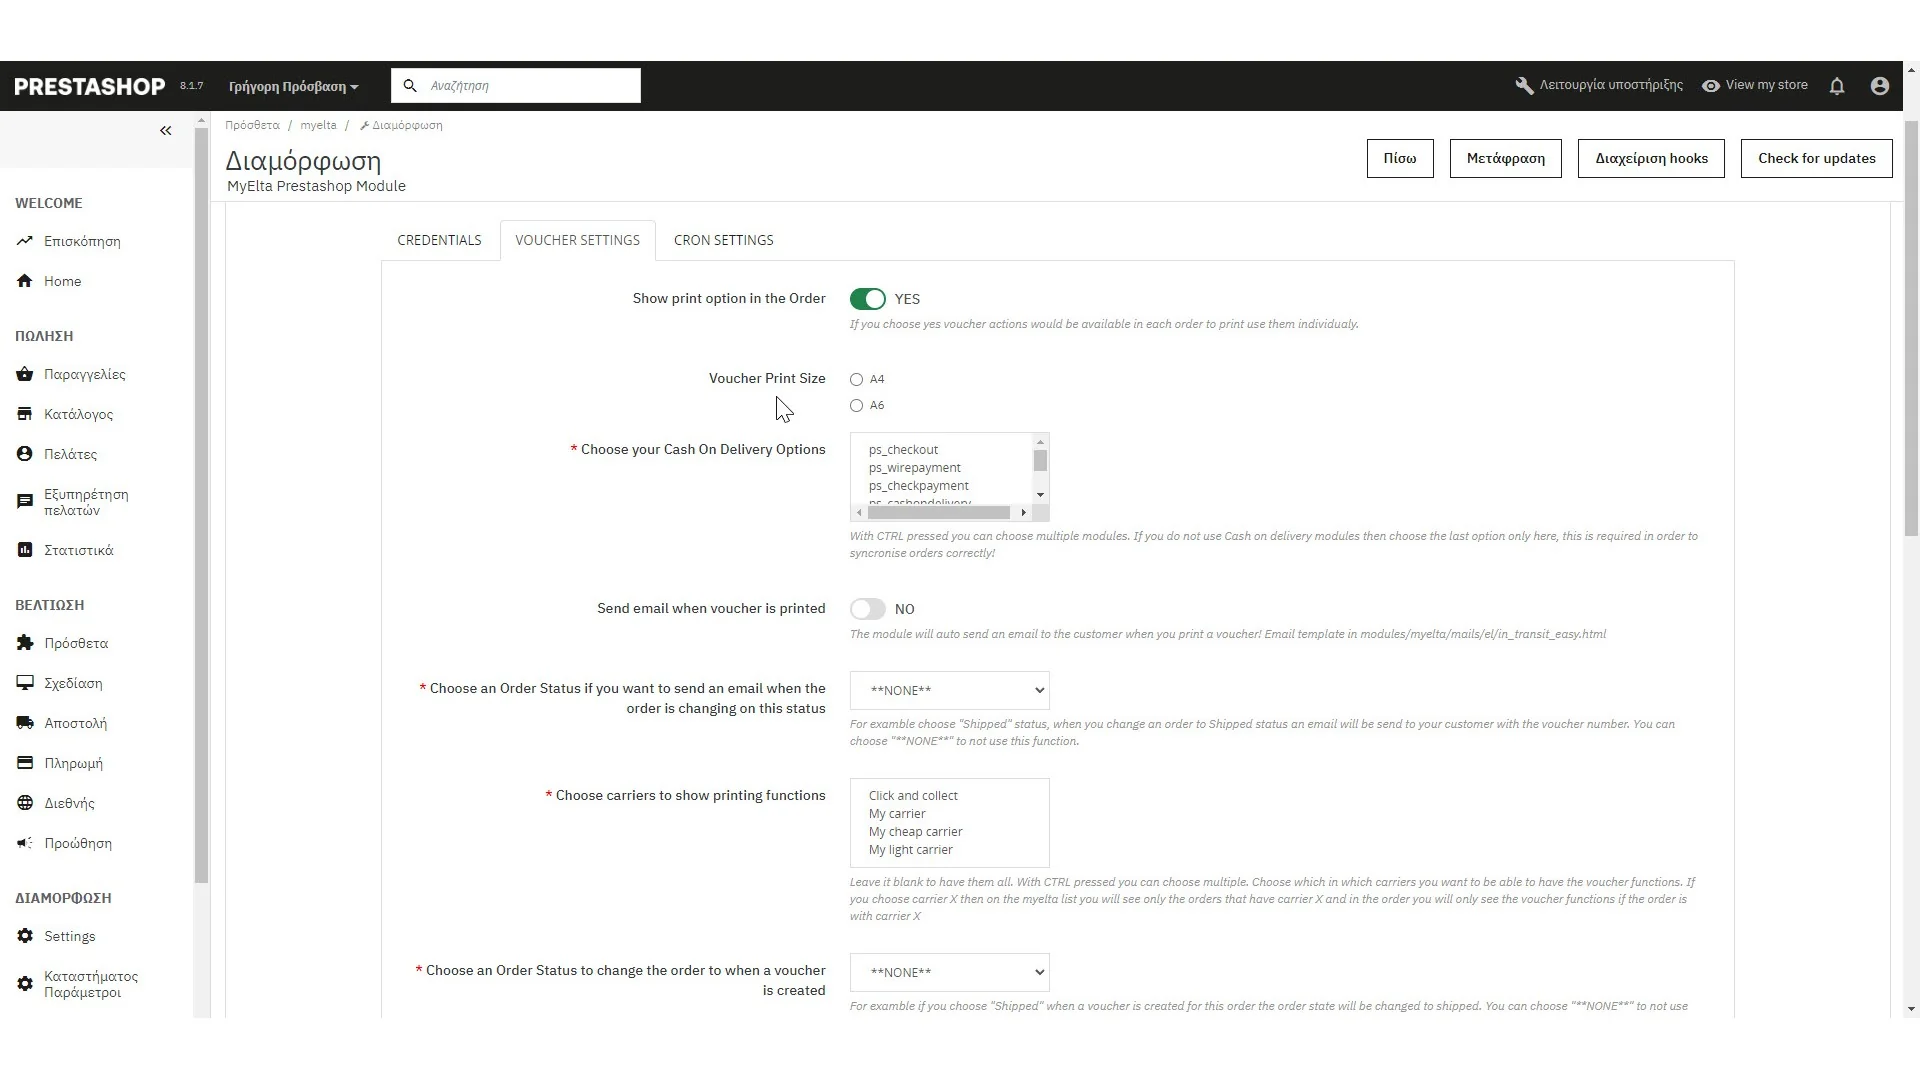Disable Show print option in Order toggle
Viewport: 1920px width, 1080px height.
point(867,299)
